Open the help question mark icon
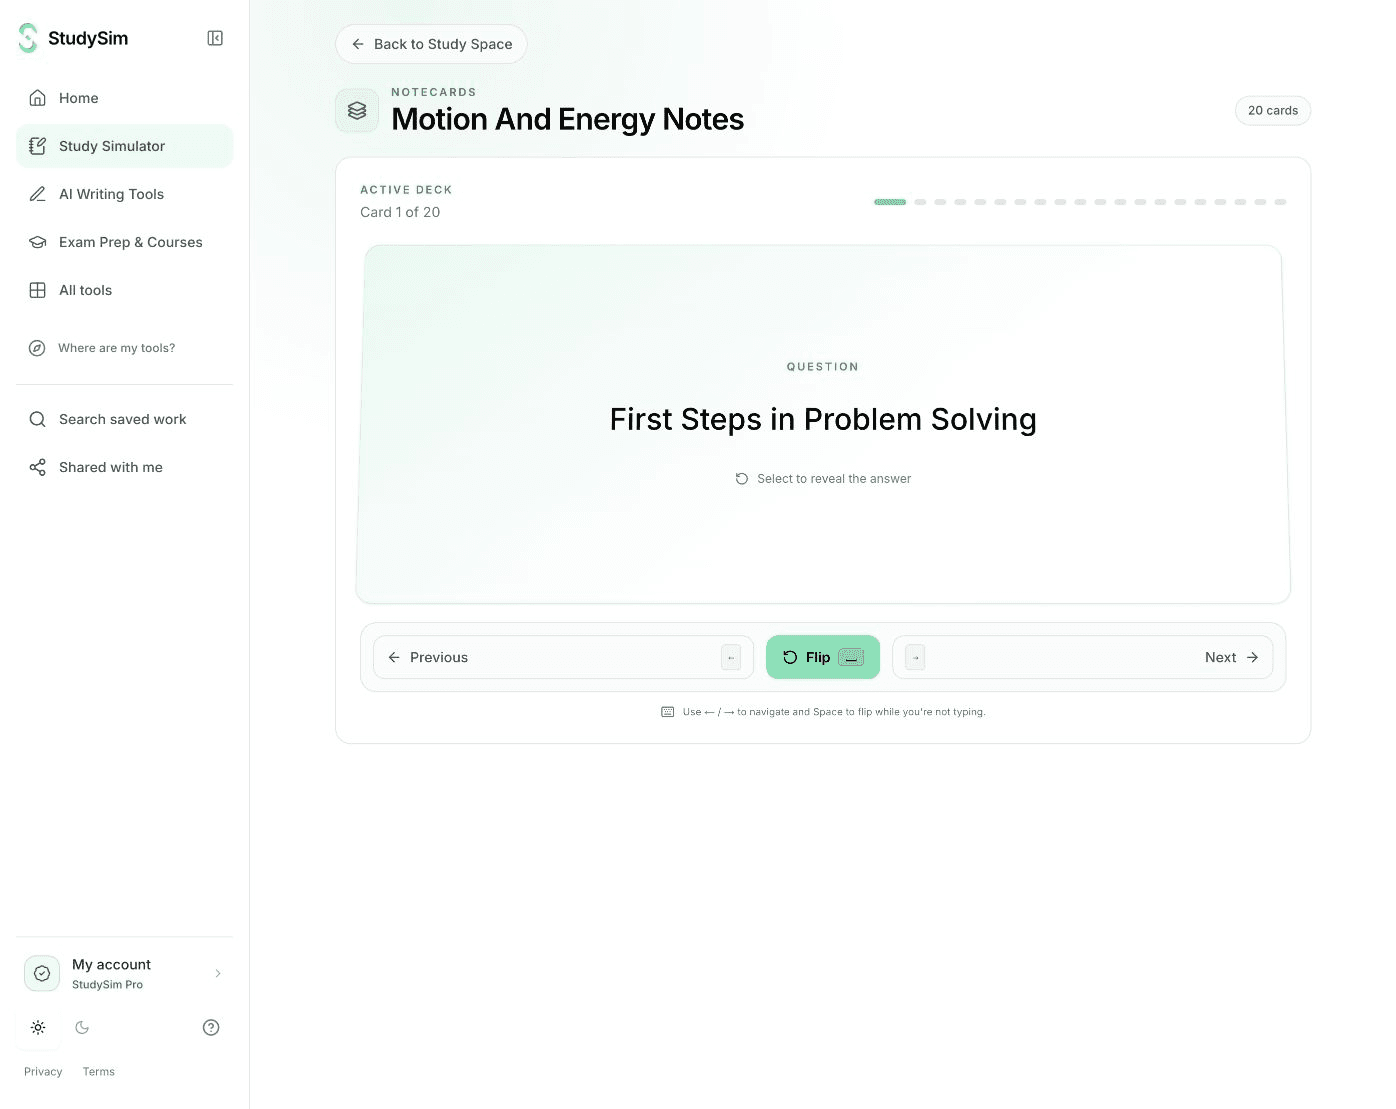Viewport: 1396px width, 1109px height. click(x=211, y=1027)
